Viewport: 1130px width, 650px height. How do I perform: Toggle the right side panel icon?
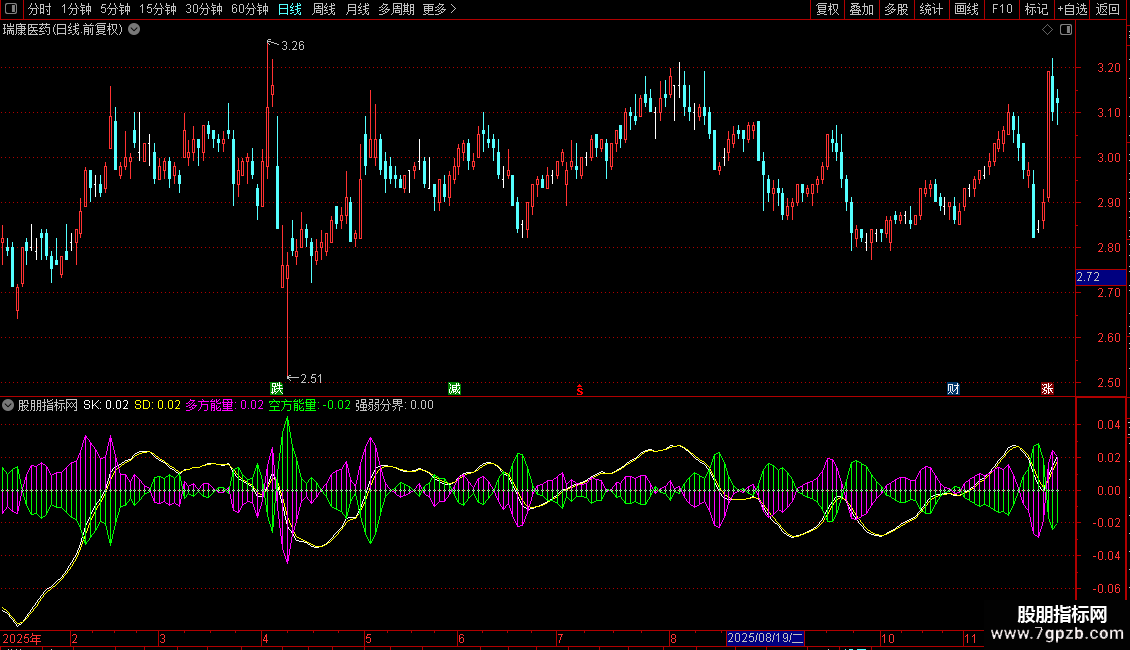pos(1066,30)
